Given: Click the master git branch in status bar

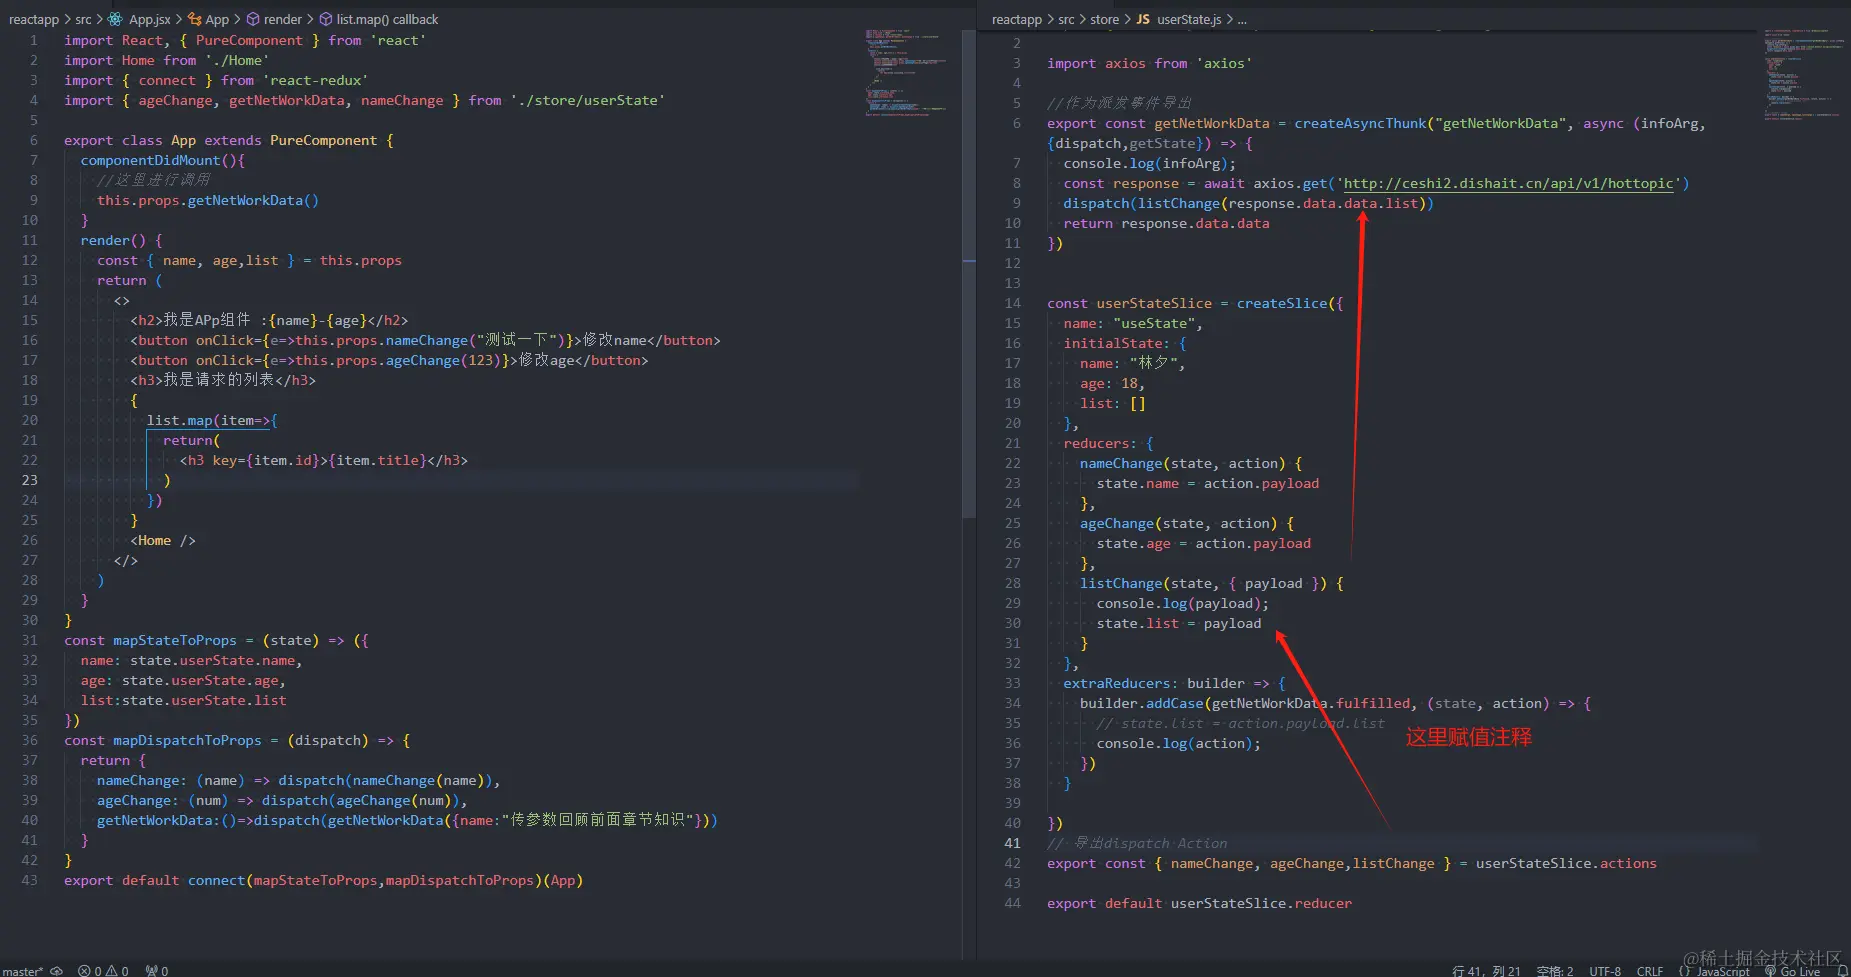Looking at the screenshot, I should [22, 971].
